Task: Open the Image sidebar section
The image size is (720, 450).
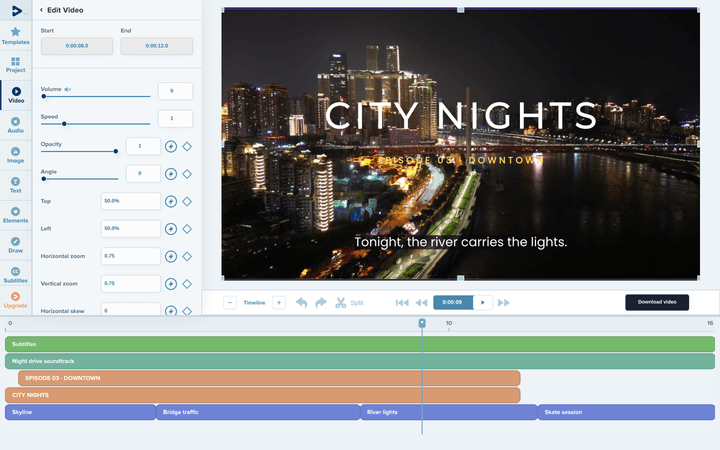Action: coord(16,155)
